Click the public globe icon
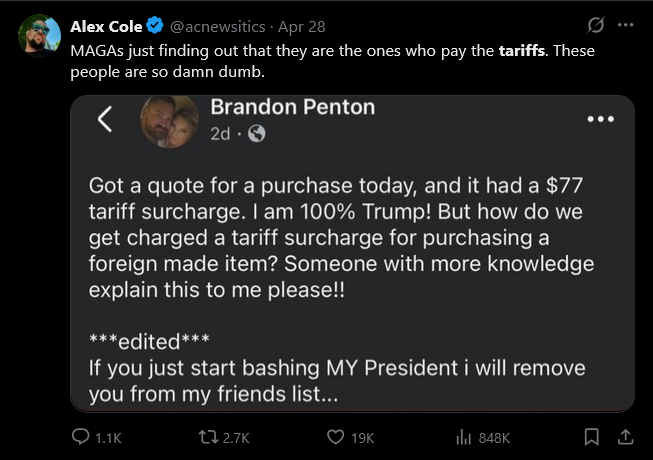The height and width of the screenshot is (460, 653). (x=256, y=135)
